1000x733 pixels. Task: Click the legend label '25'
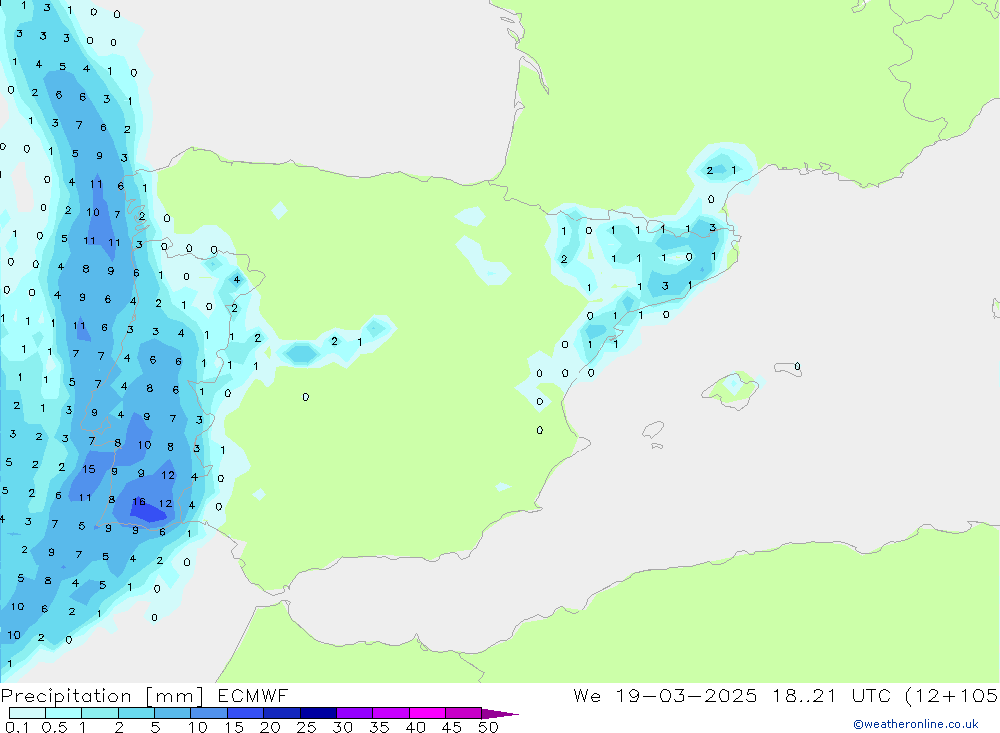click(x=307, y=727)
